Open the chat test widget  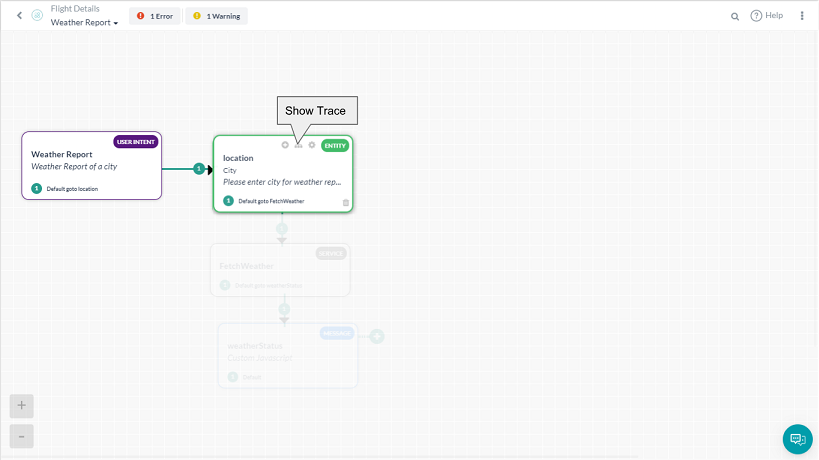point(797,439)
